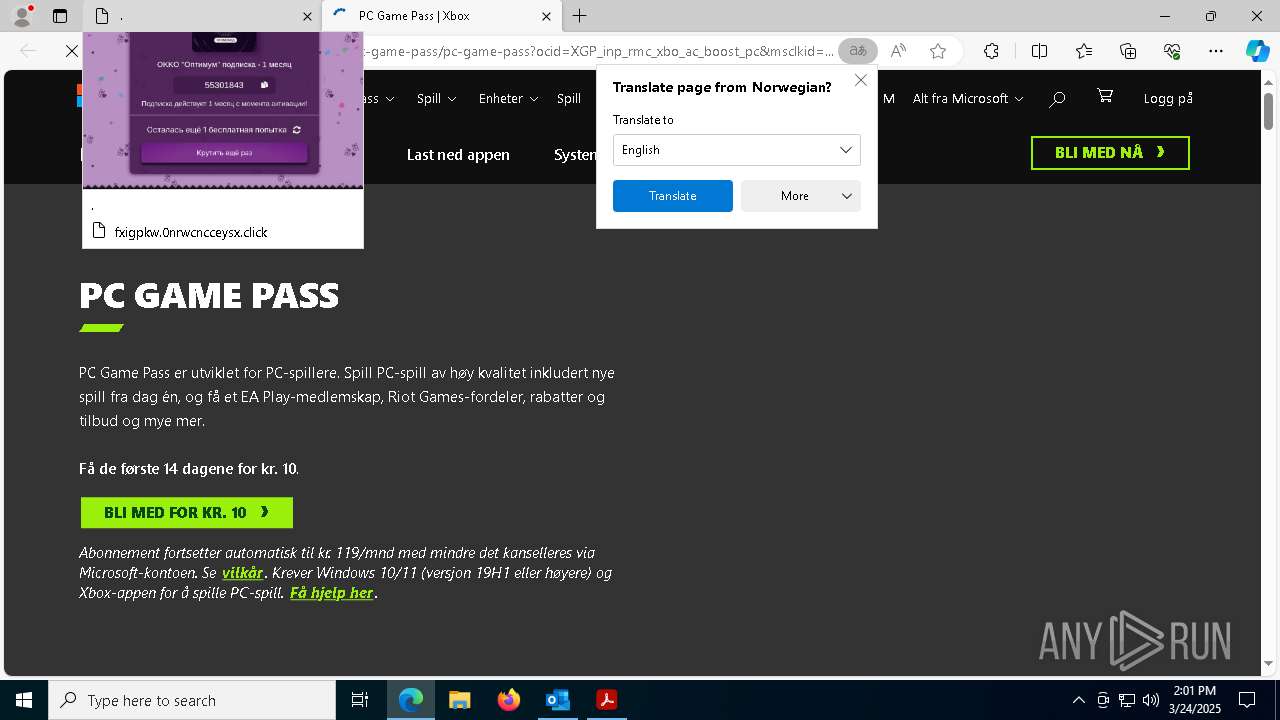Switch to the first tab titled with a dot

202,16
